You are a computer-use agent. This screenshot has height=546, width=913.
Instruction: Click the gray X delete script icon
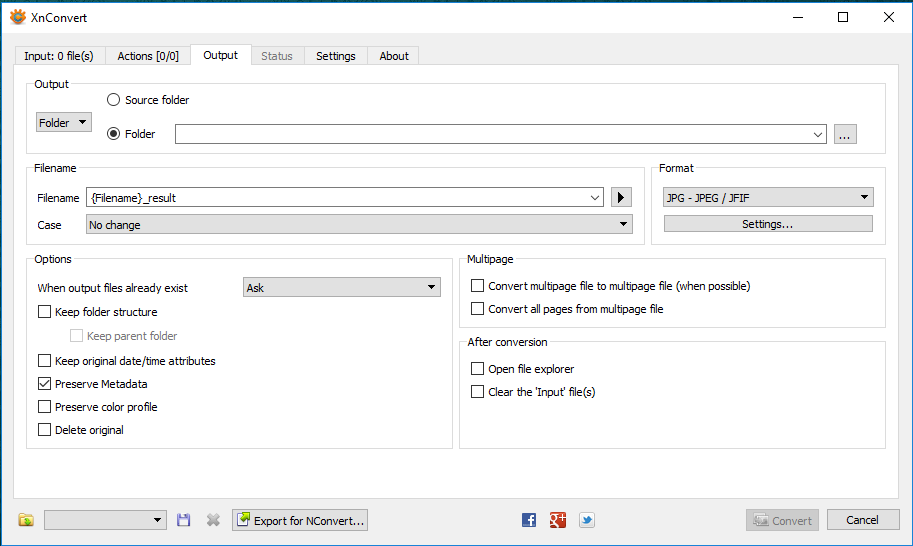(213, 520)
